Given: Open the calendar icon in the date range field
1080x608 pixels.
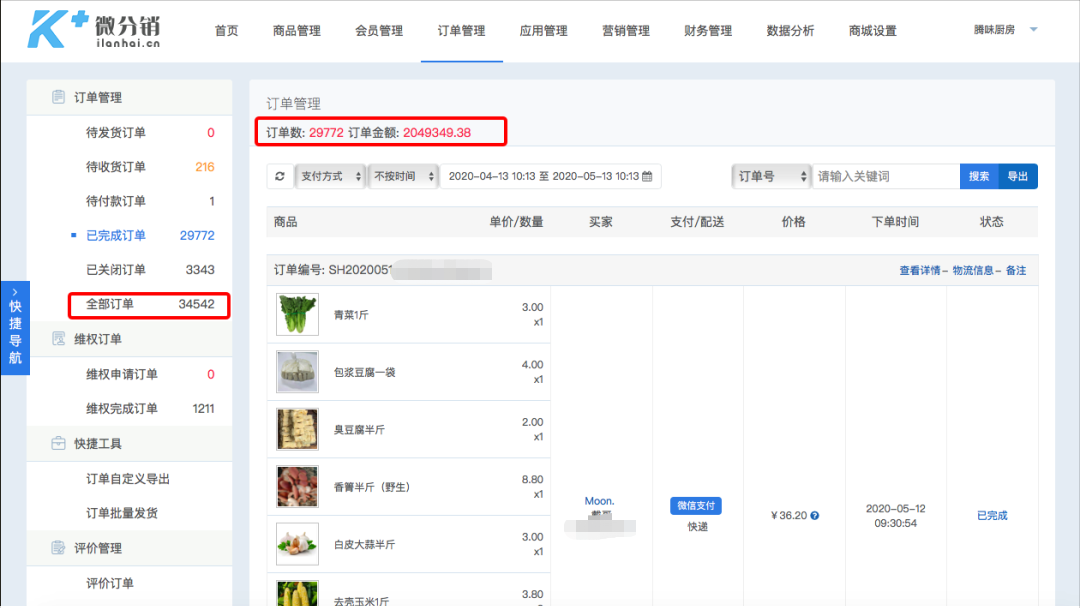Looking at the screenshot, I should 645,176.
